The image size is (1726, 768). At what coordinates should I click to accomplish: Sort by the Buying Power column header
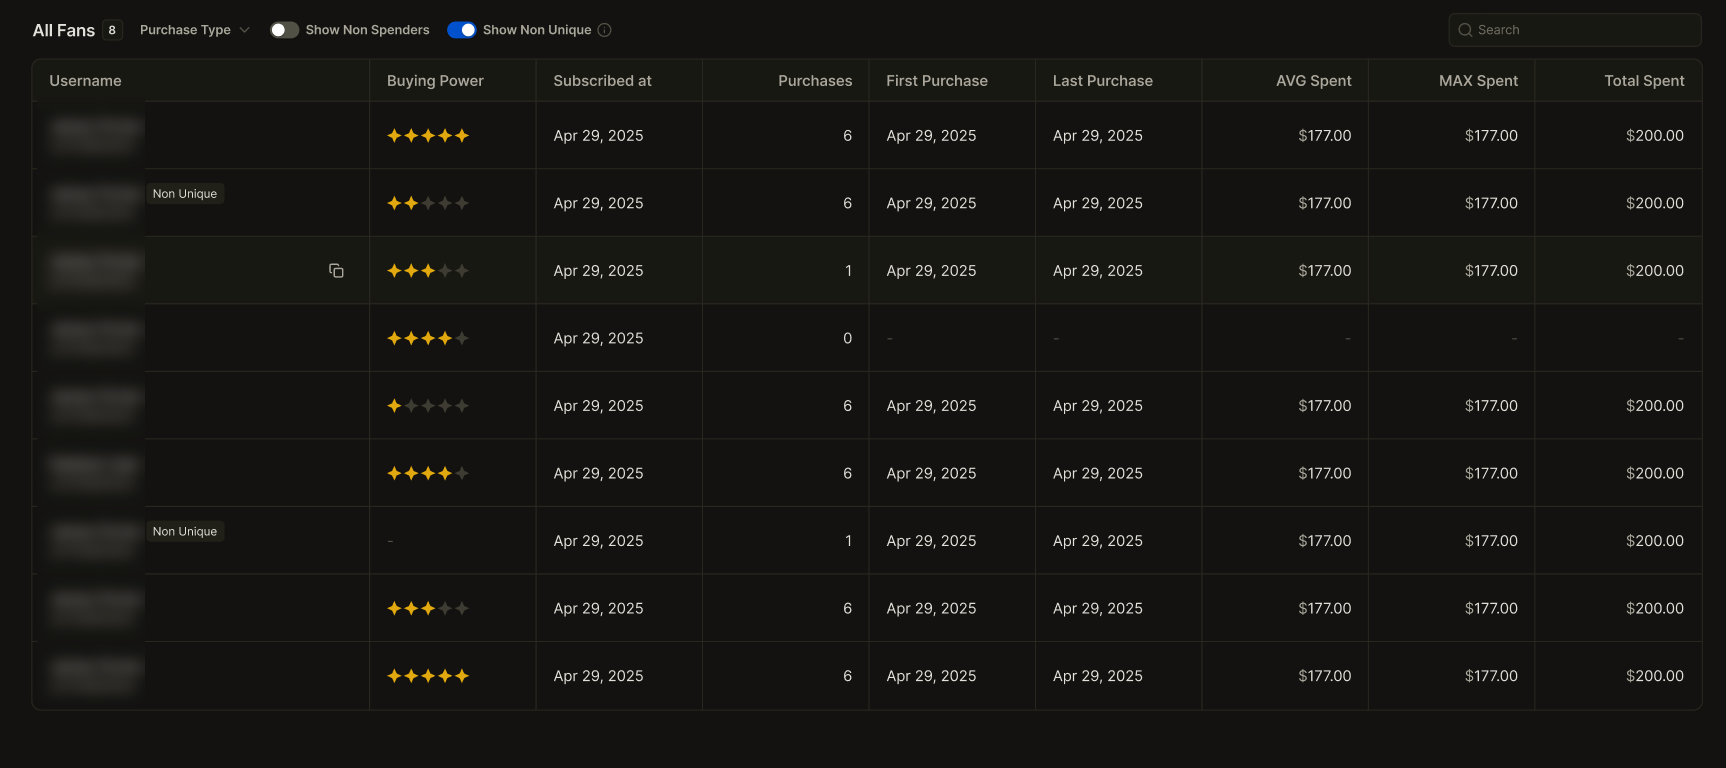[x=435, y=81]
